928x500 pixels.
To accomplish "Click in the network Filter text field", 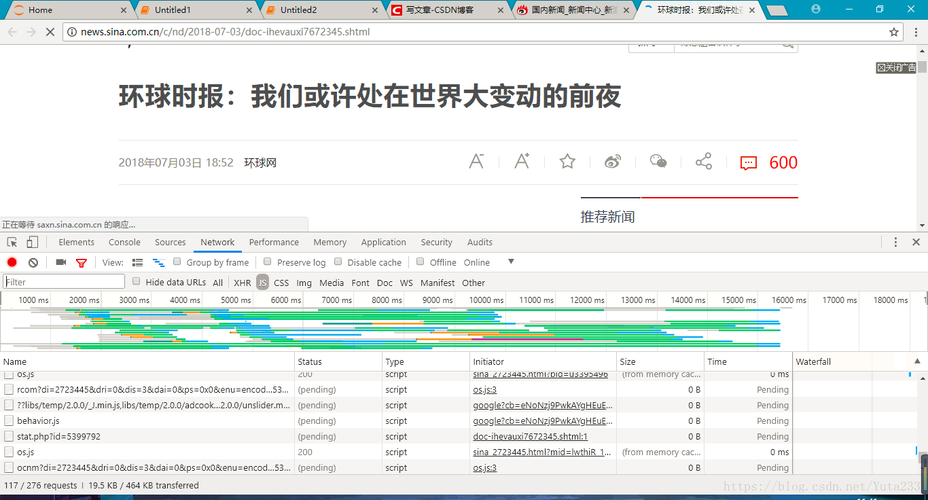I will [x=64, y=282].
